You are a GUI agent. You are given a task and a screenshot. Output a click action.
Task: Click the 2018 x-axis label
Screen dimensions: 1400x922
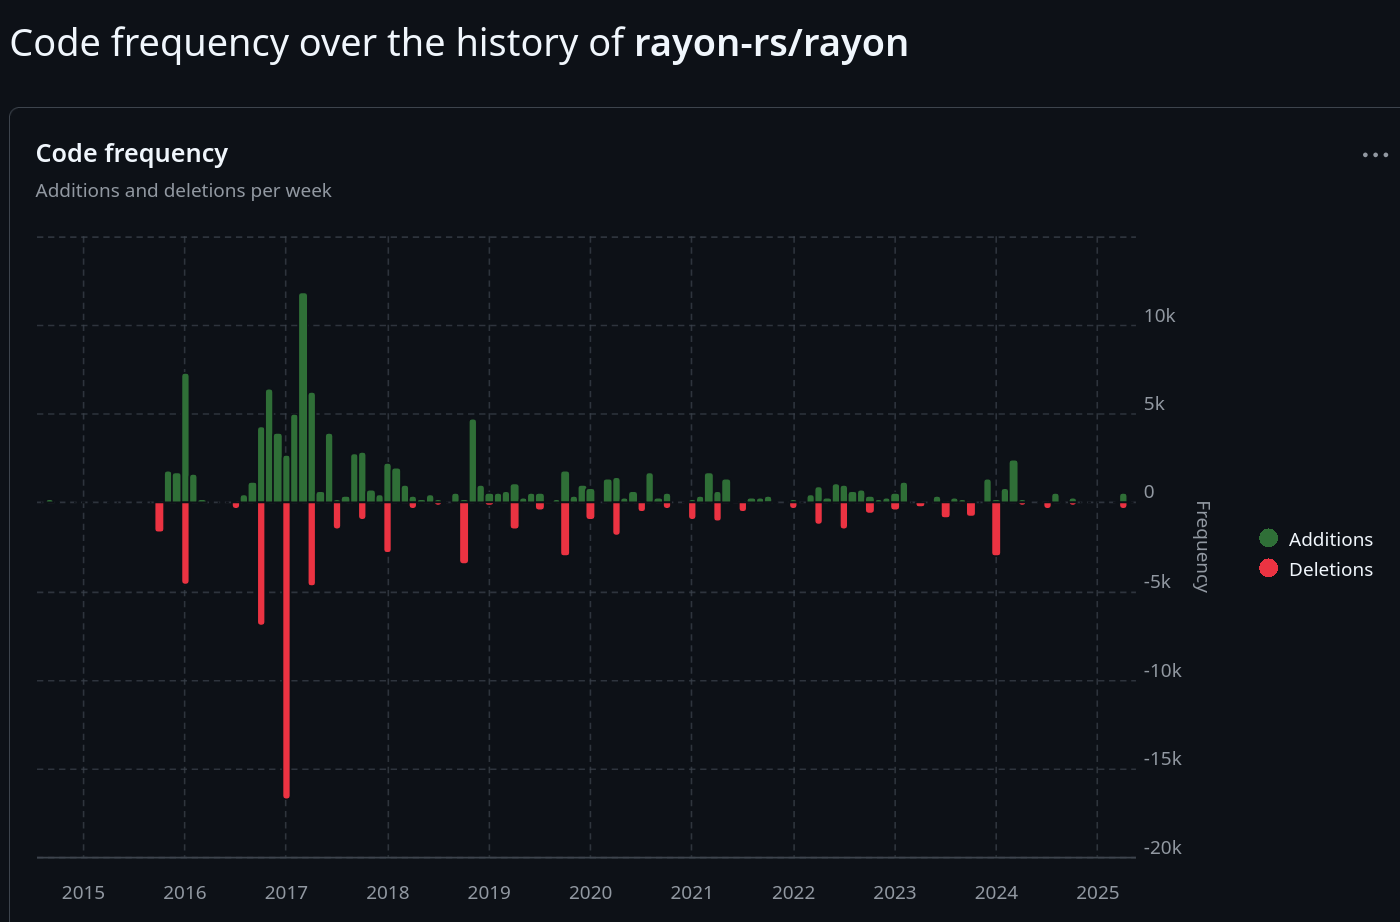coord(388,892)
